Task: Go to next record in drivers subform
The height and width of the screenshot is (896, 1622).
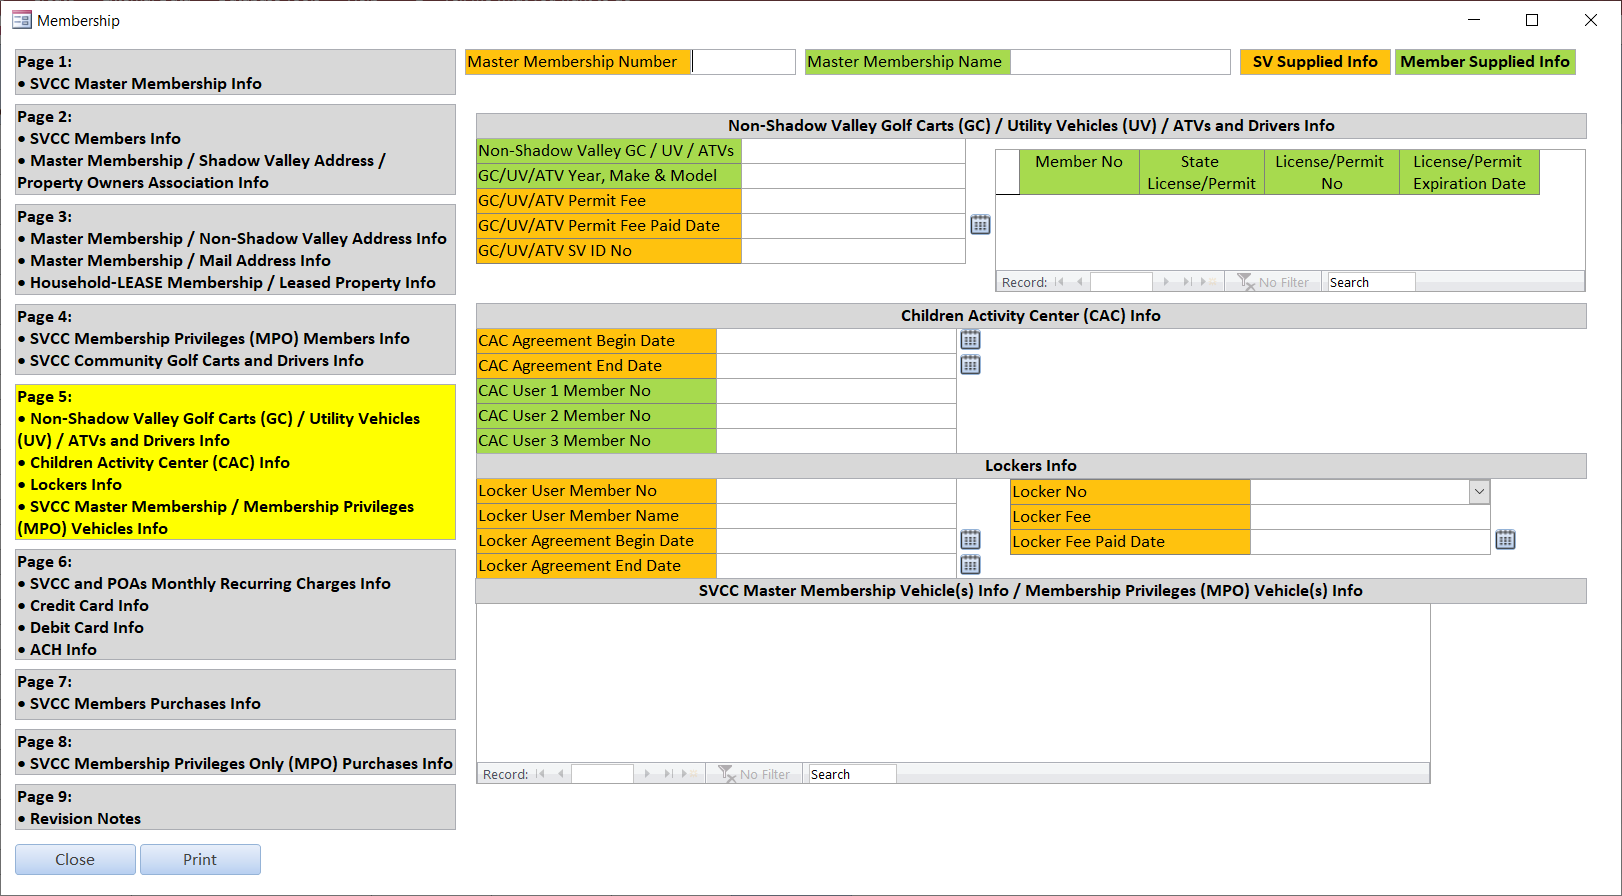Action: 1166,282
